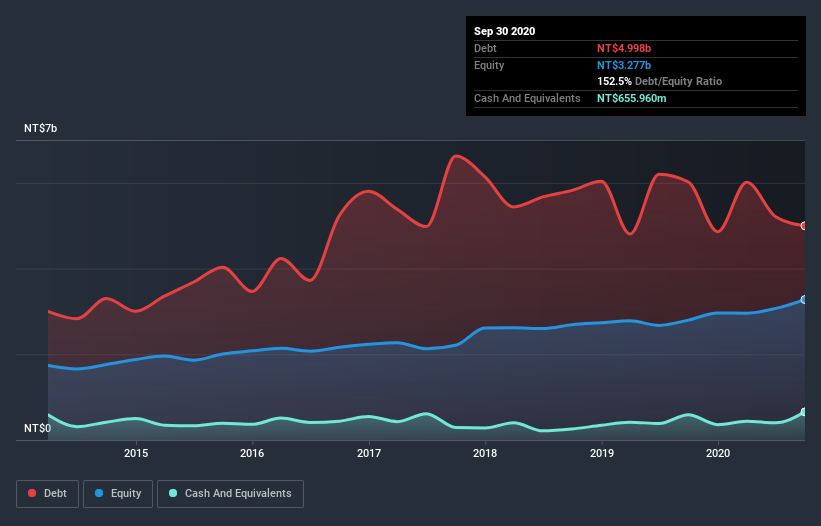Click the NT$4.998b debt value
The image size is (821, 526).
tap(624, 48)
